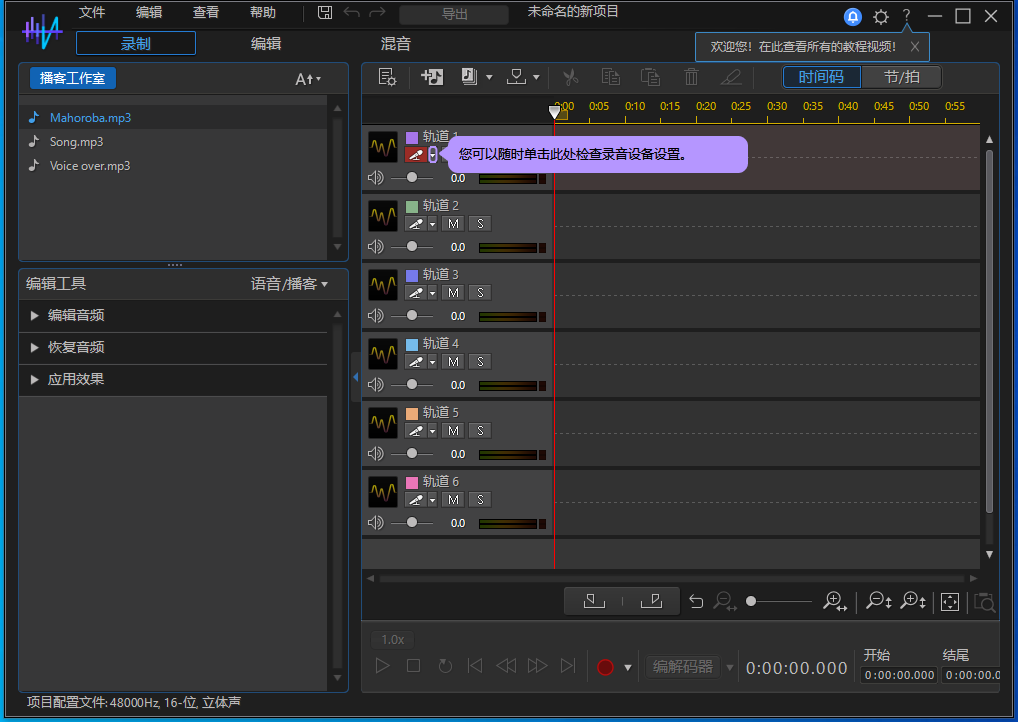1018x722 pixels.
Task: Click the microphone recording device icon on track 1
Action: (x=418, y=153)
